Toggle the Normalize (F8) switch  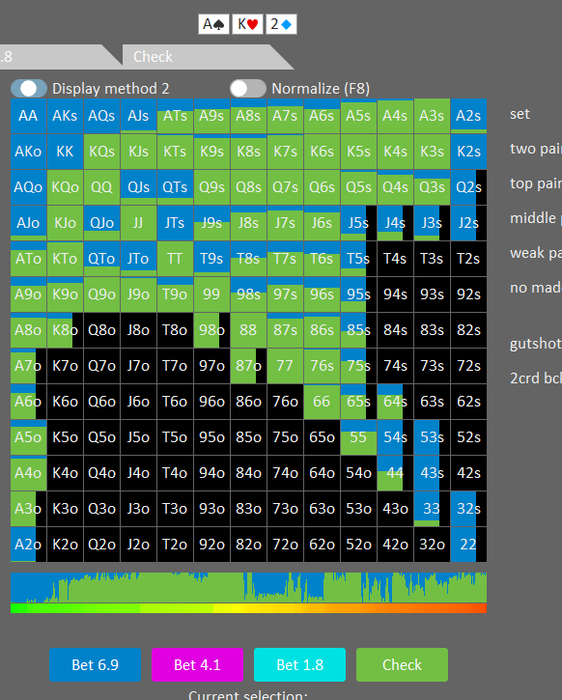pos(248,88)
